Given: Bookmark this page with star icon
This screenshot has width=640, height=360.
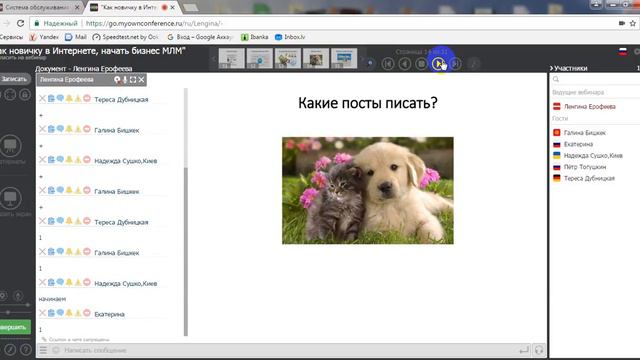Looking at the screenshot, I should (x=633, y=23).
